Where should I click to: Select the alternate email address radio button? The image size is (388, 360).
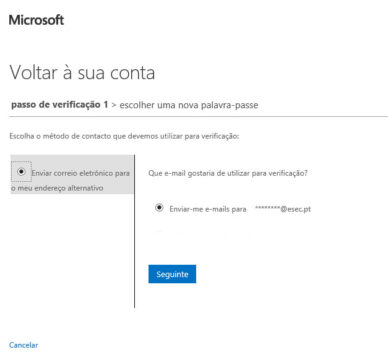pyautogui.click(x=21, y=172)
